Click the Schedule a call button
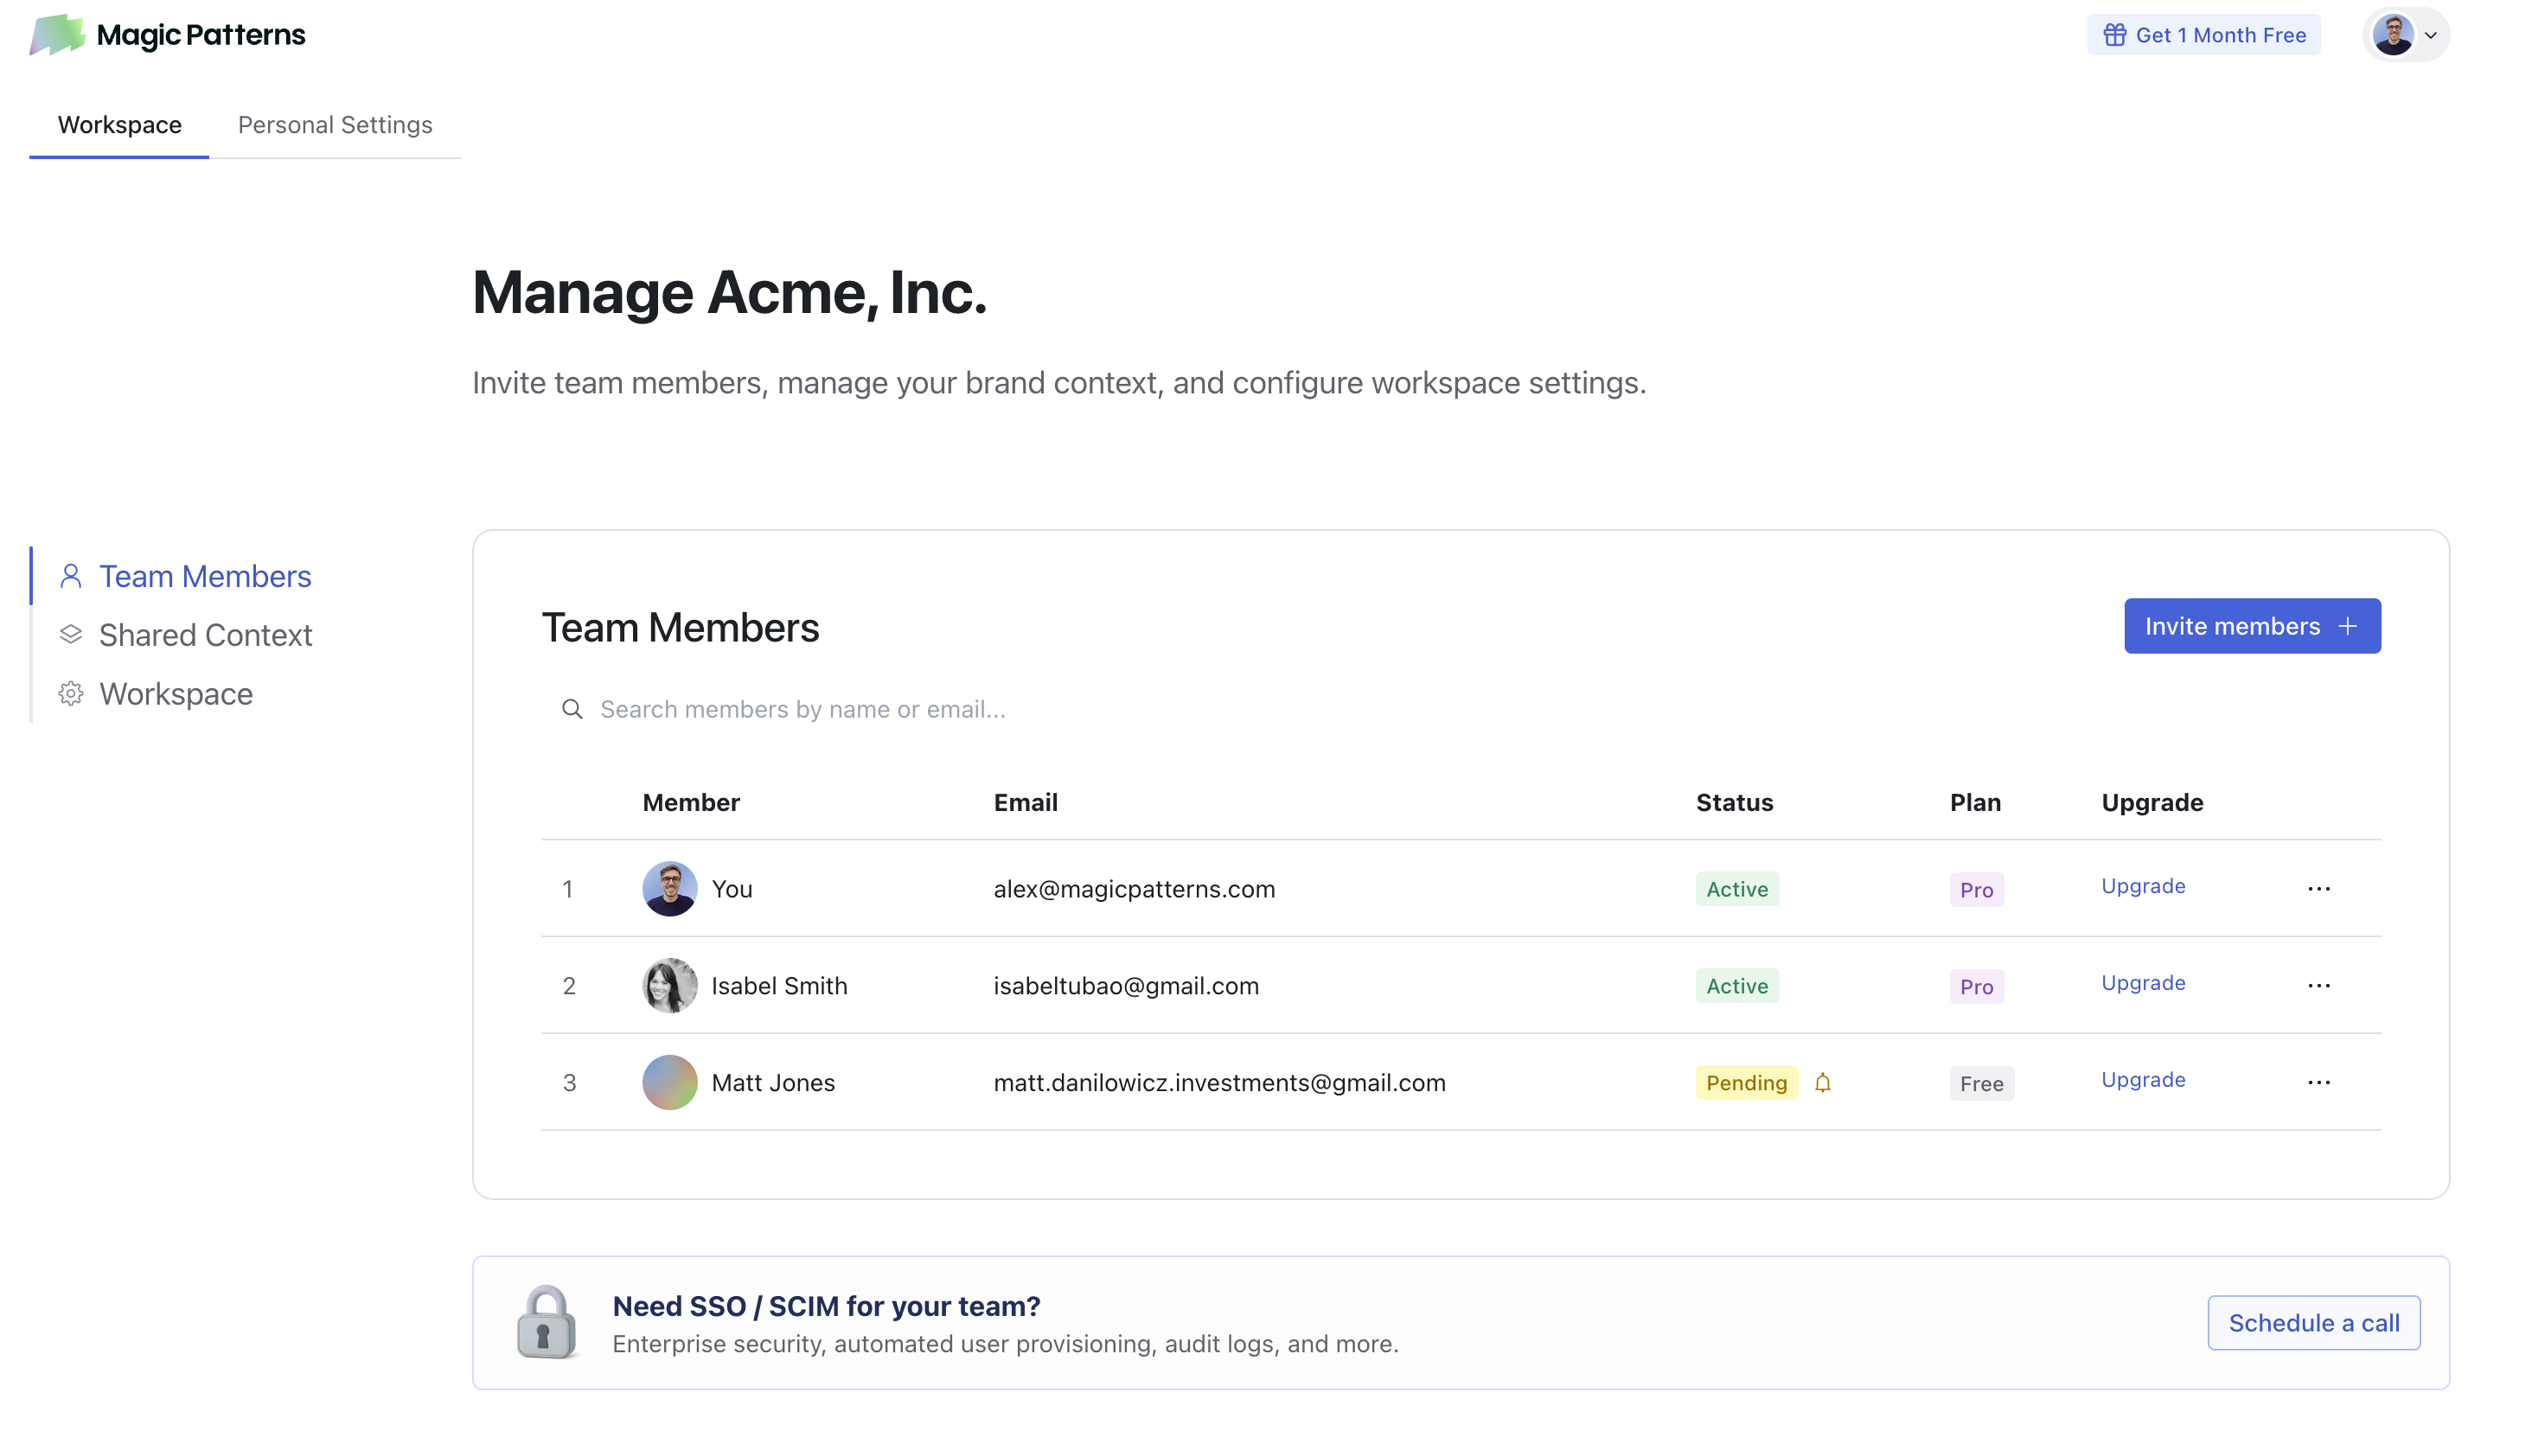 [x=2313, y=1322]
